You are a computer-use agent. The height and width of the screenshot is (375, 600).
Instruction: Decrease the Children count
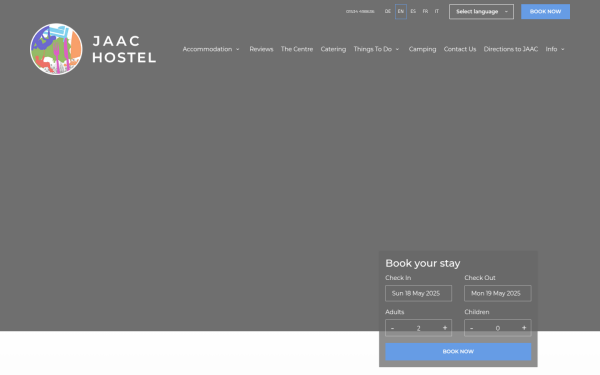point(471,328)
